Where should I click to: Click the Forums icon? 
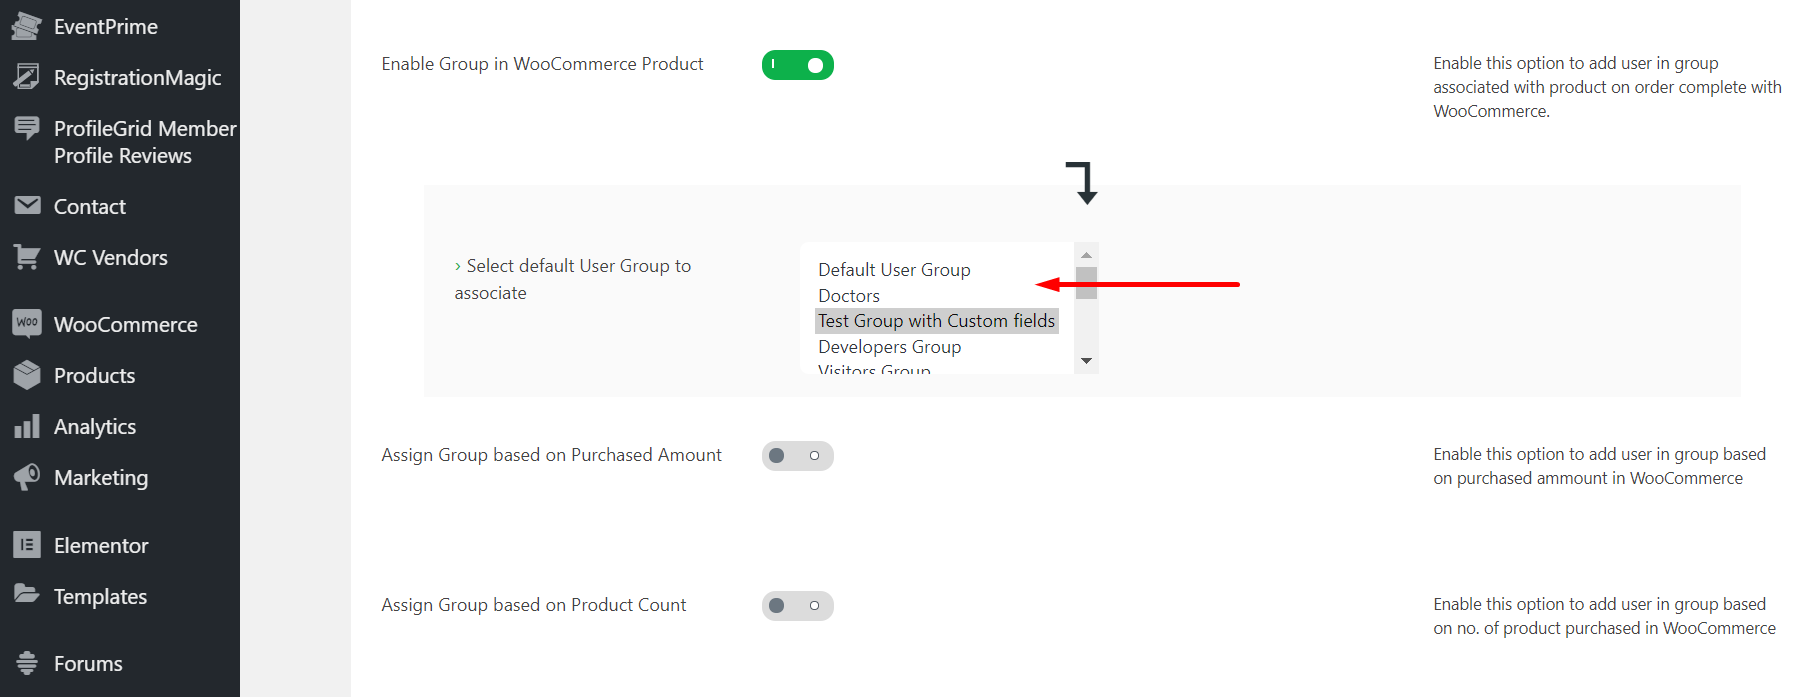27,663
